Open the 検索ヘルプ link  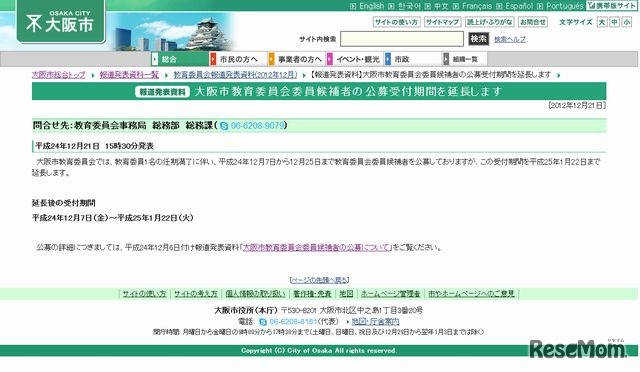[x=510, y=39]
